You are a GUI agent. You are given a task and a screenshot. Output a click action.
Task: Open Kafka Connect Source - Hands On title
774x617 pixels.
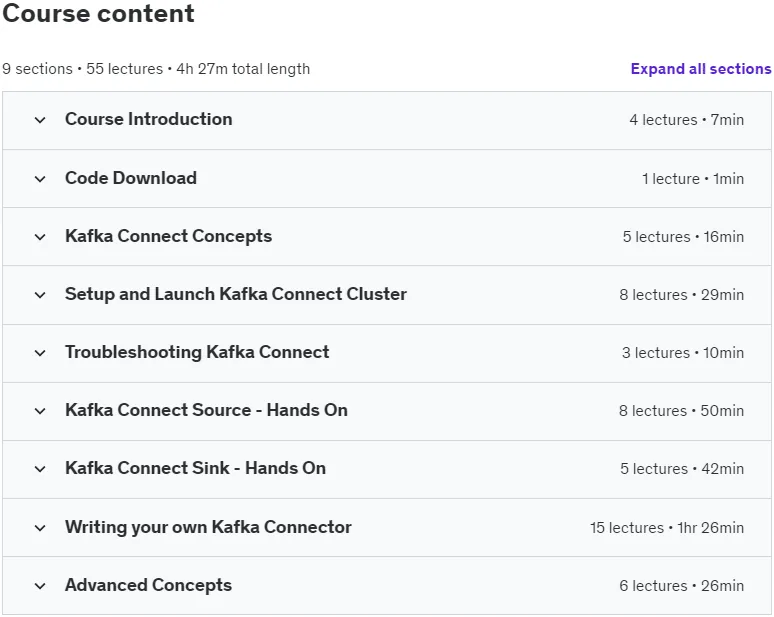pos(206,410)
